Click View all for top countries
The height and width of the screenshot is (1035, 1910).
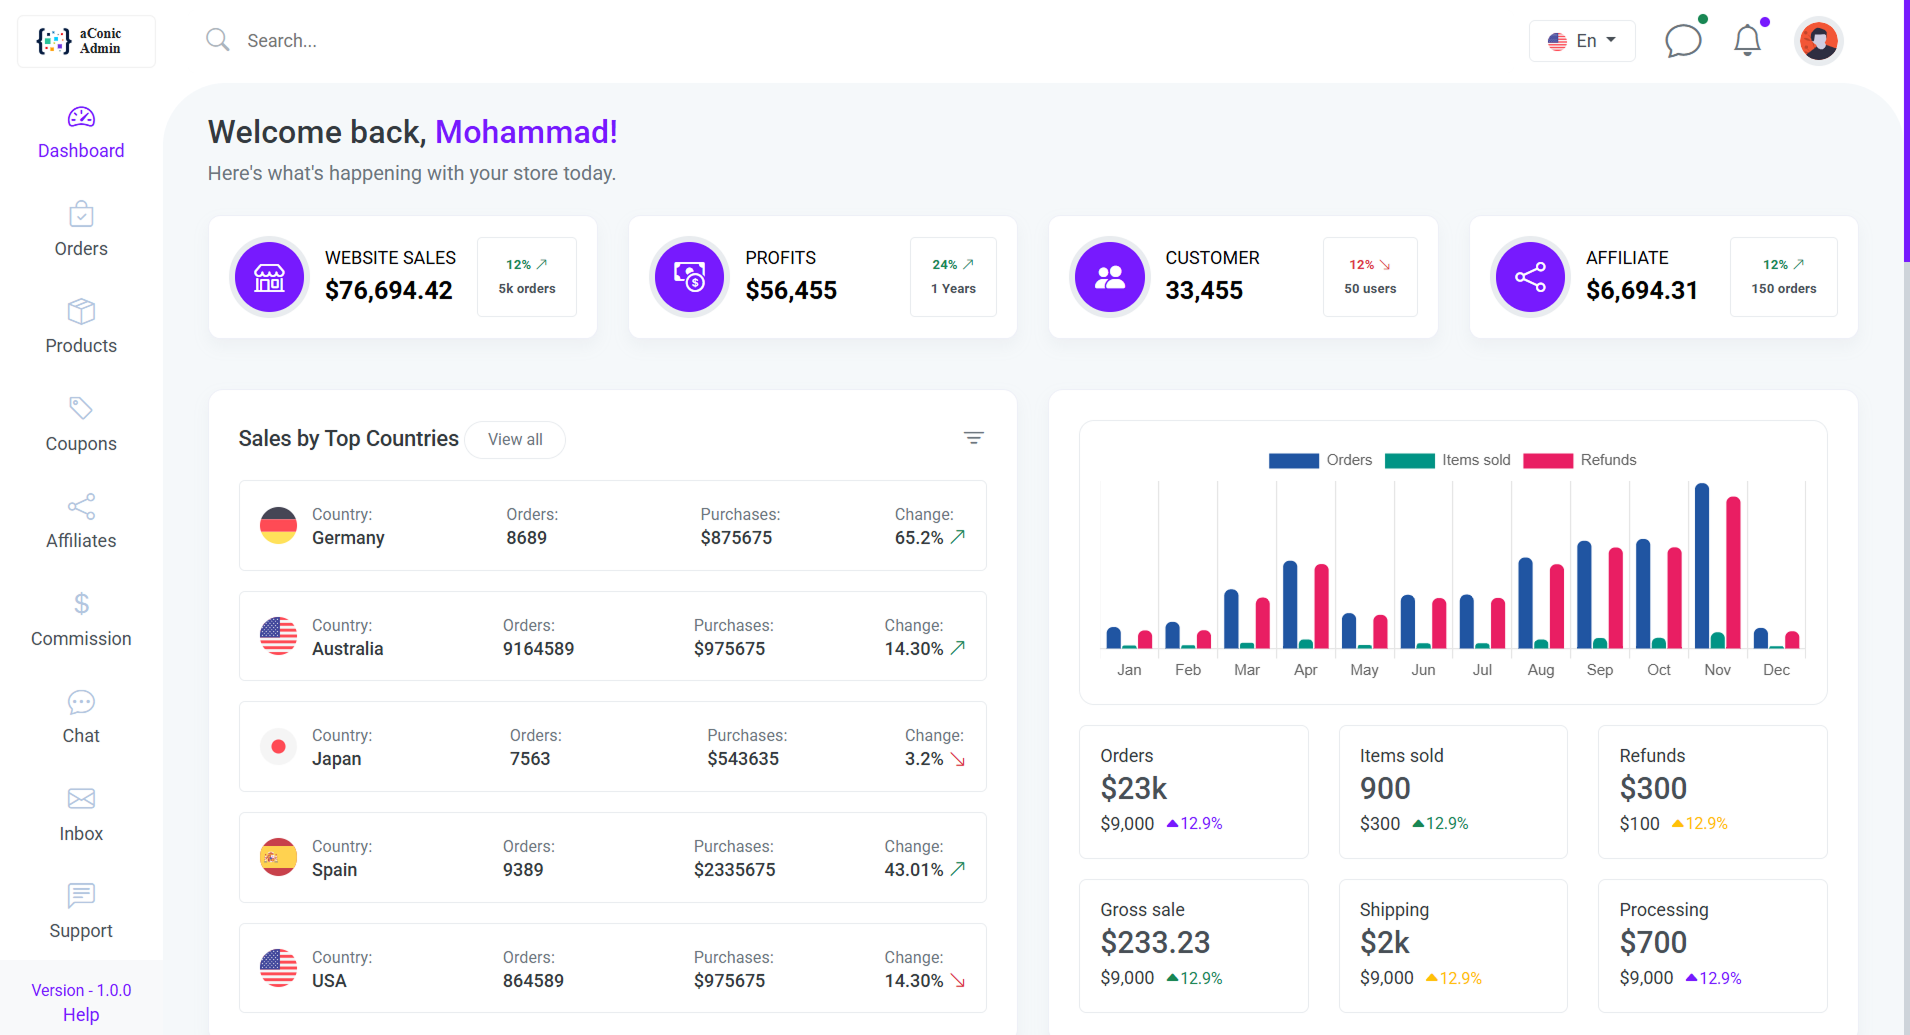tap(515, 440)
